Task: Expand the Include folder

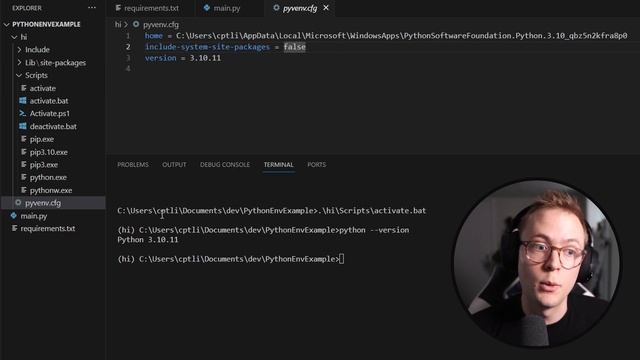Action: 19,50
